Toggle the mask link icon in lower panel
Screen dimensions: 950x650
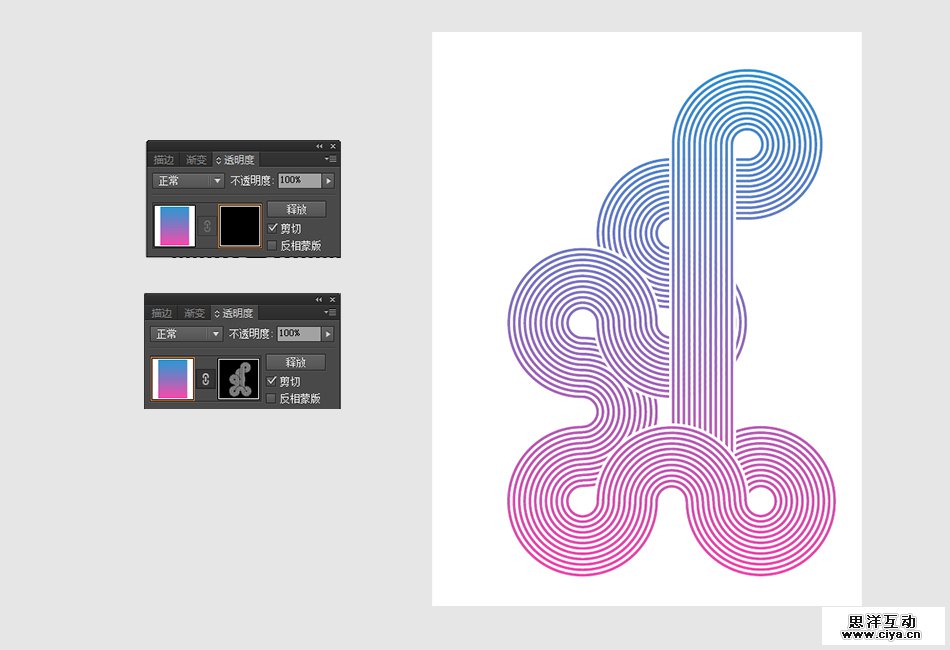[205, 379]
